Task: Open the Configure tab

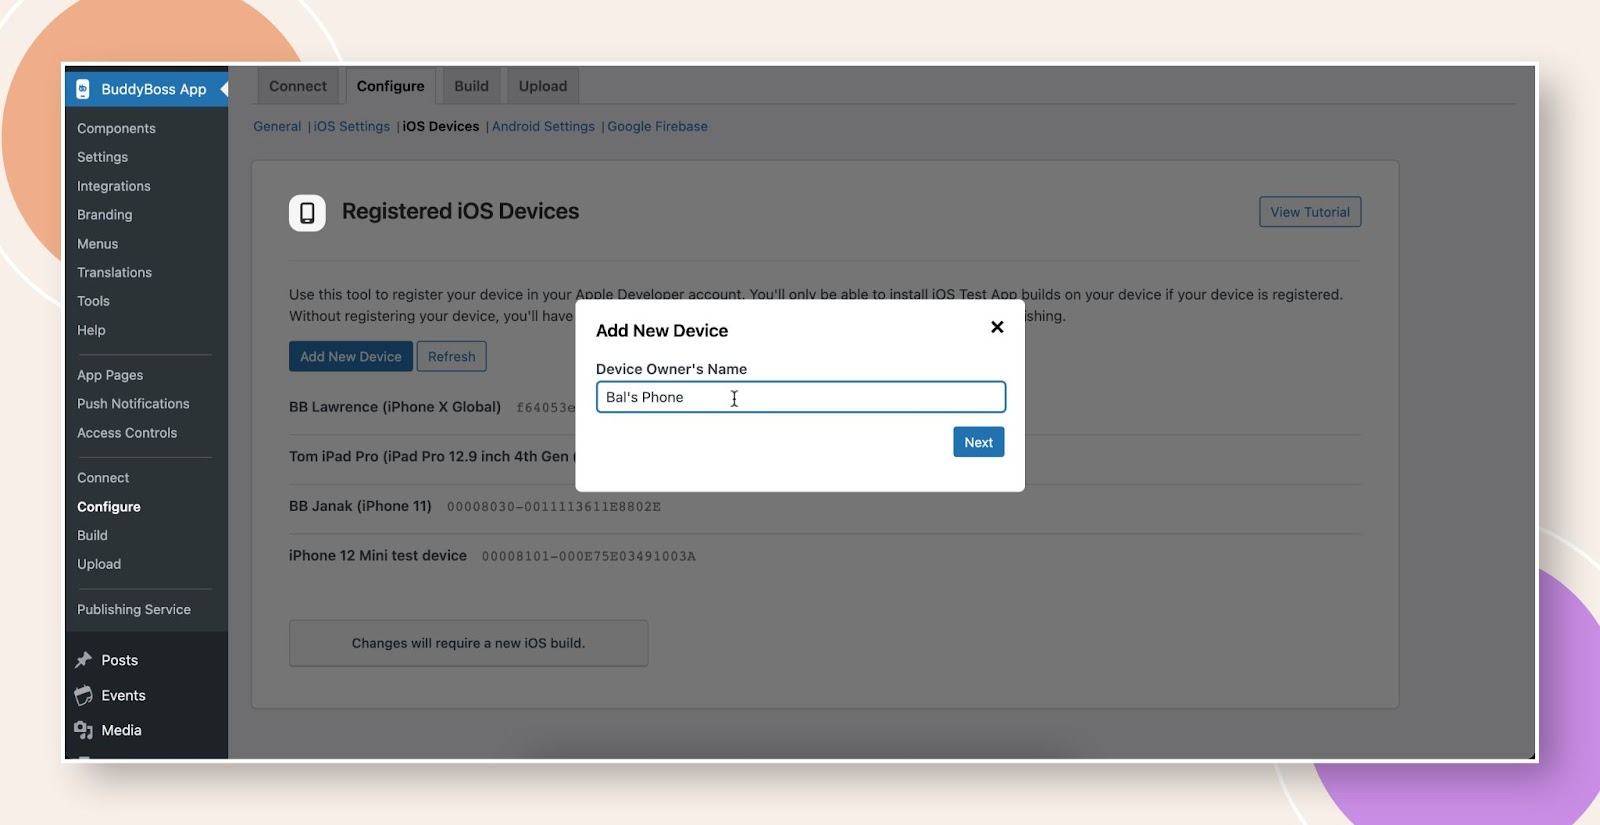Action: (x=391, y=86)
